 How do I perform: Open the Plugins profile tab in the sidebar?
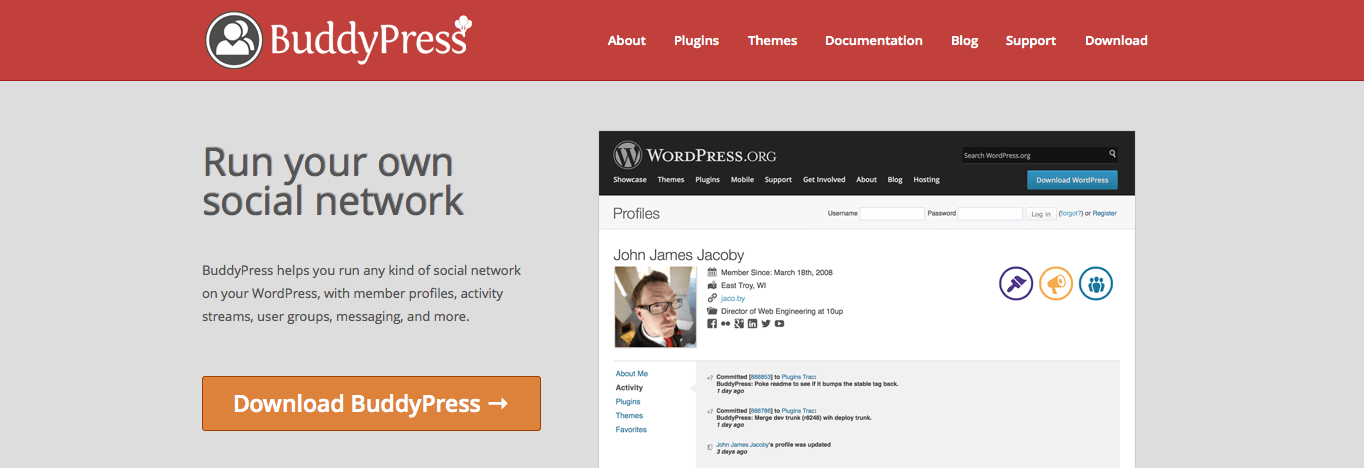628,401
